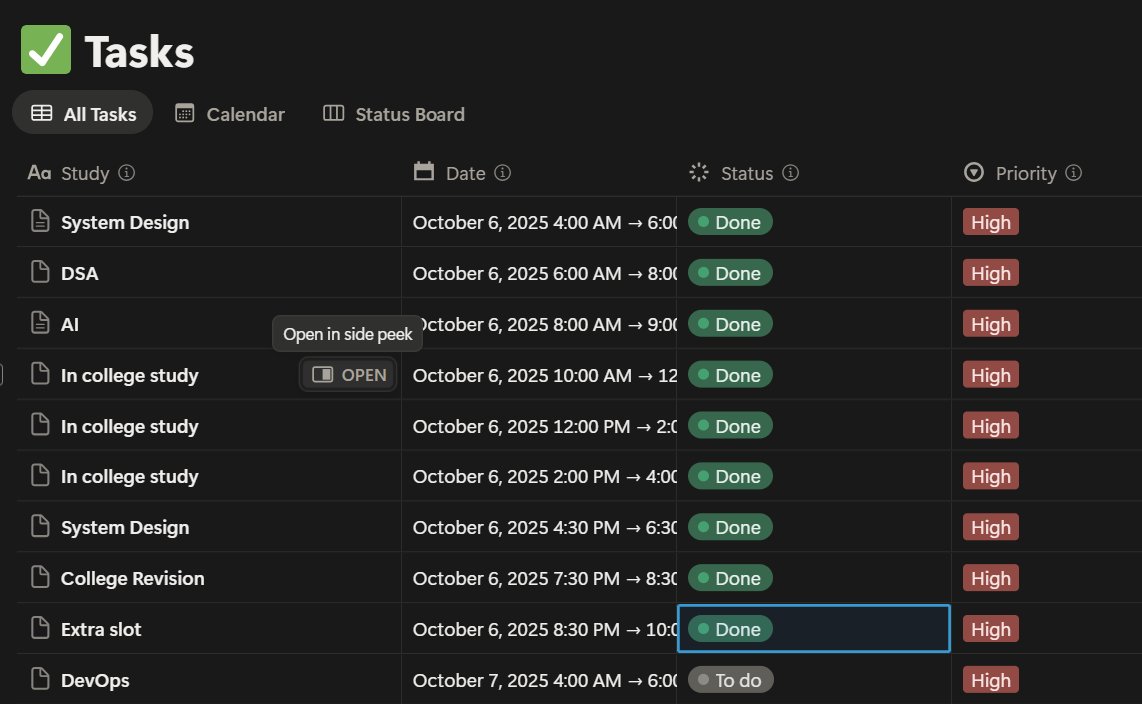Click page icon of DSA row
The width and height of the screenshot is (1142, 704).
tap(40, 272)
